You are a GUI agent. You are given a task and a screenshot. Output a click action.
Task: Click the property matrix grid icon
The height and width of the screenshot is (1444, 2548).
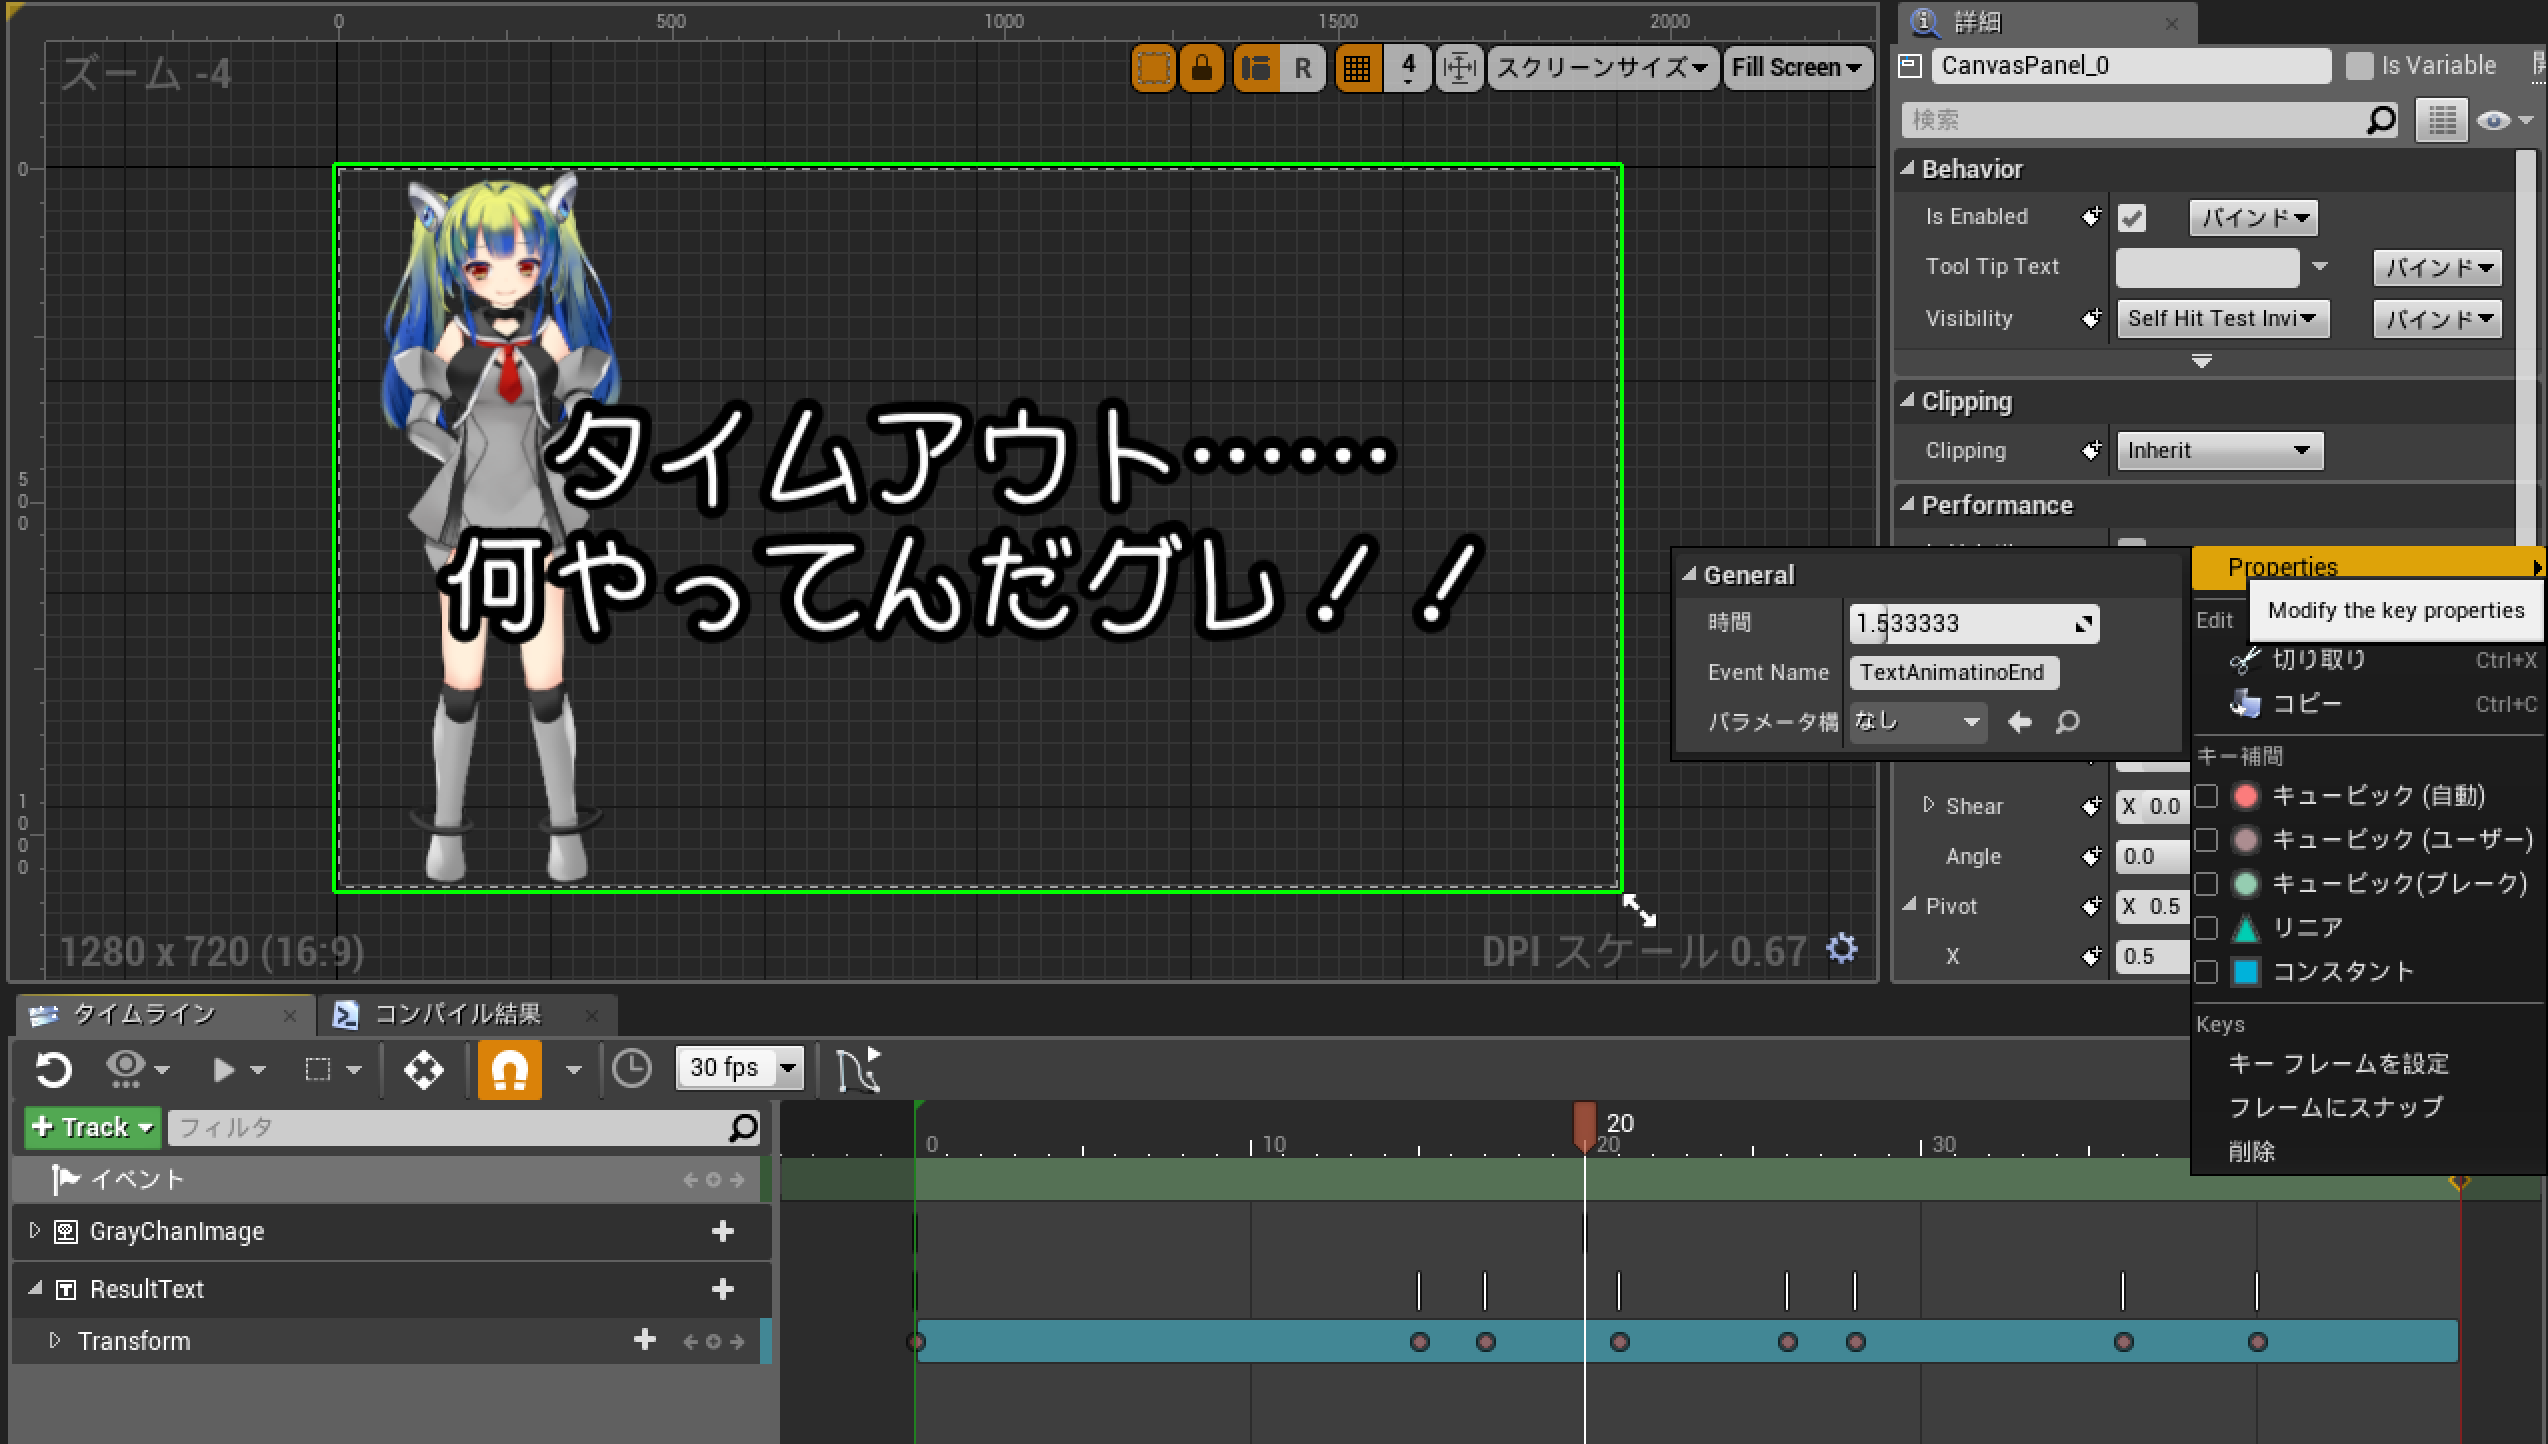pos(2441,121)
